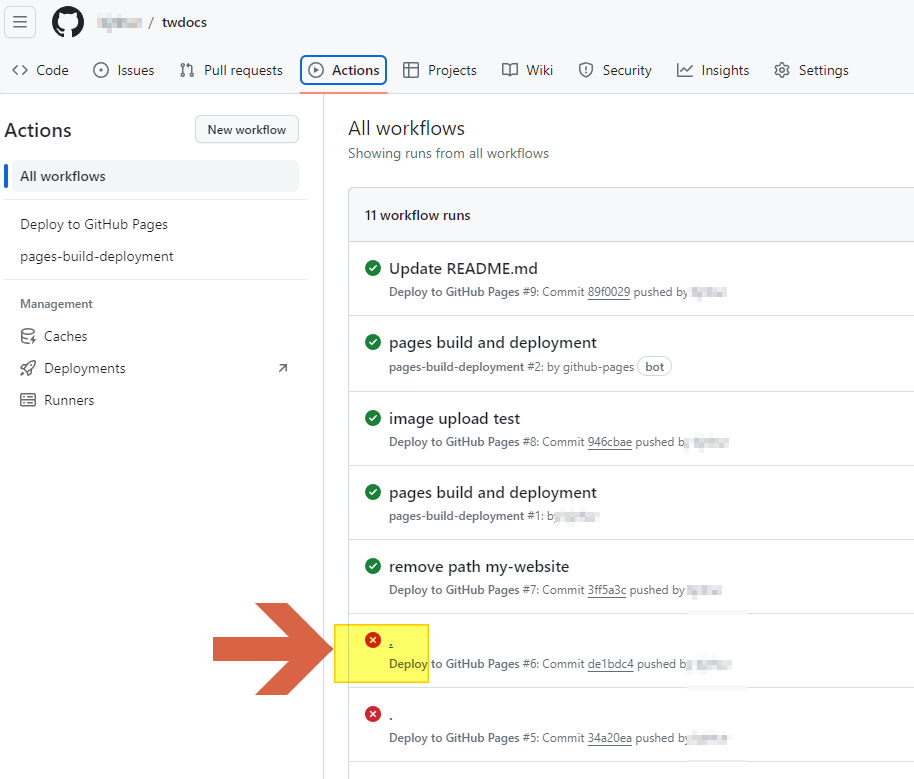Click the Security shield icon
Screen dimensions: 914x779
click(585, 70)
